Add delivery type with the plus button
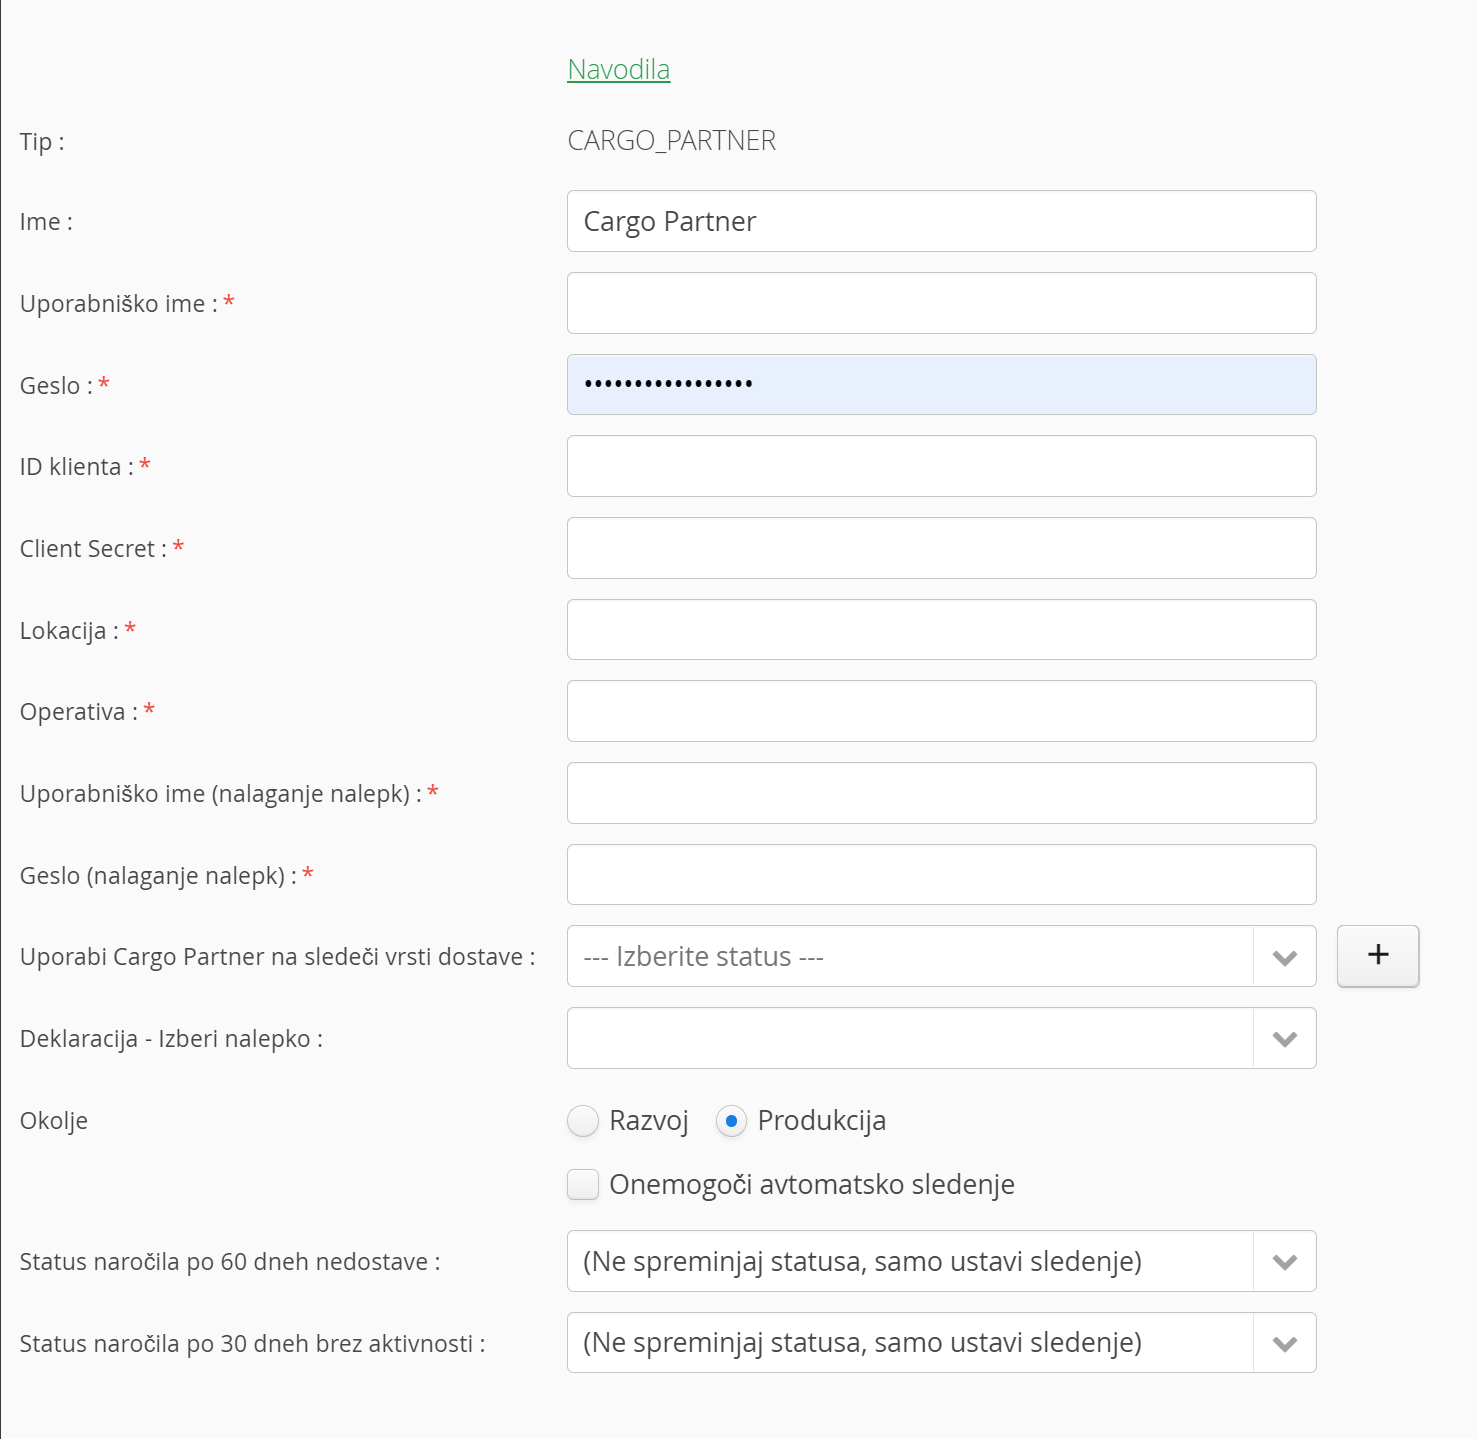The width and height of the screenshot is (1477, 1439). pyautogui.click(x=1378, y=956)
